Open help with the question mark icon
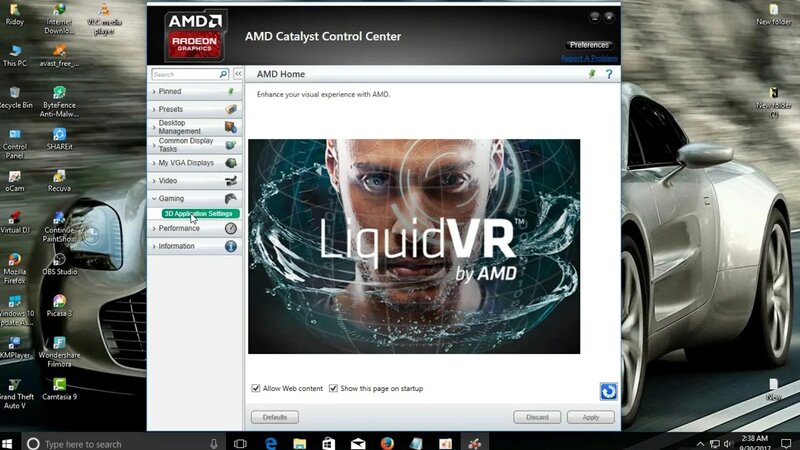800x450 pixels. [609, 74]
